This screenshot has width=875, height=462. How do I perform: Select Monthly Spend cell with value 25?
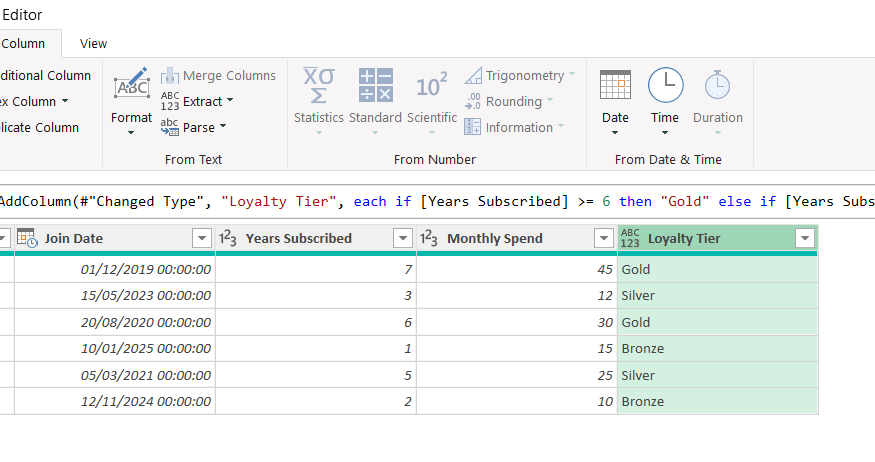(517, 376)
